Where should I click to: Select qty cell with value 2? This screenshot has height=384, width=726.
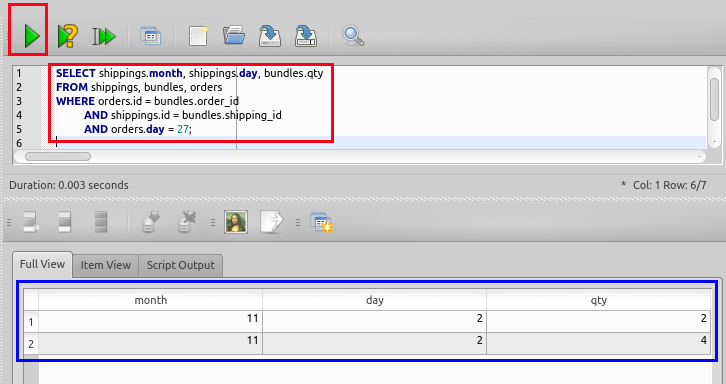(599, 321)
